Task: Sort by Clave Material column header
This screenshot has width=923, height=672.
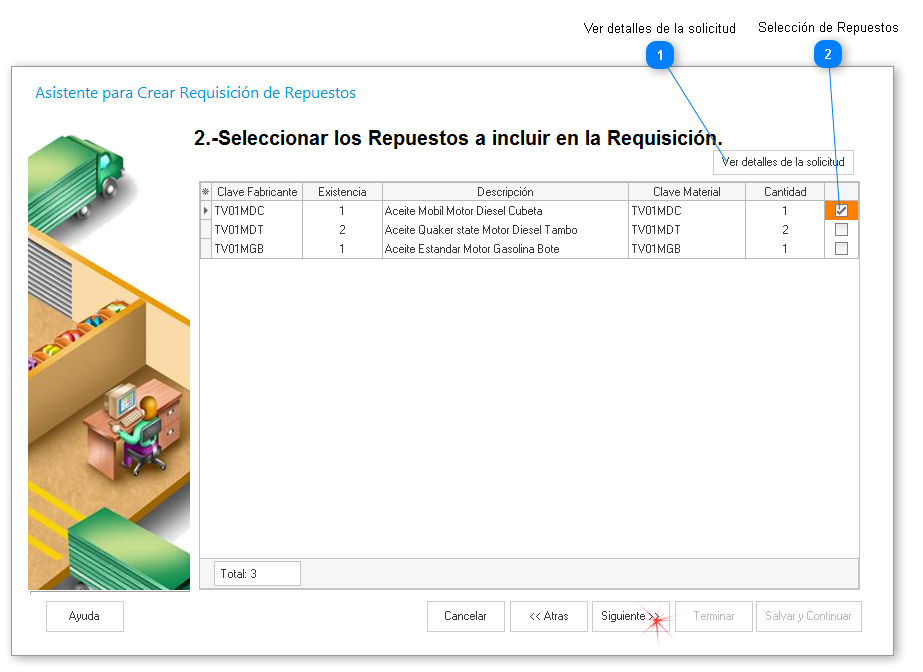Action: tap(686, 192)
